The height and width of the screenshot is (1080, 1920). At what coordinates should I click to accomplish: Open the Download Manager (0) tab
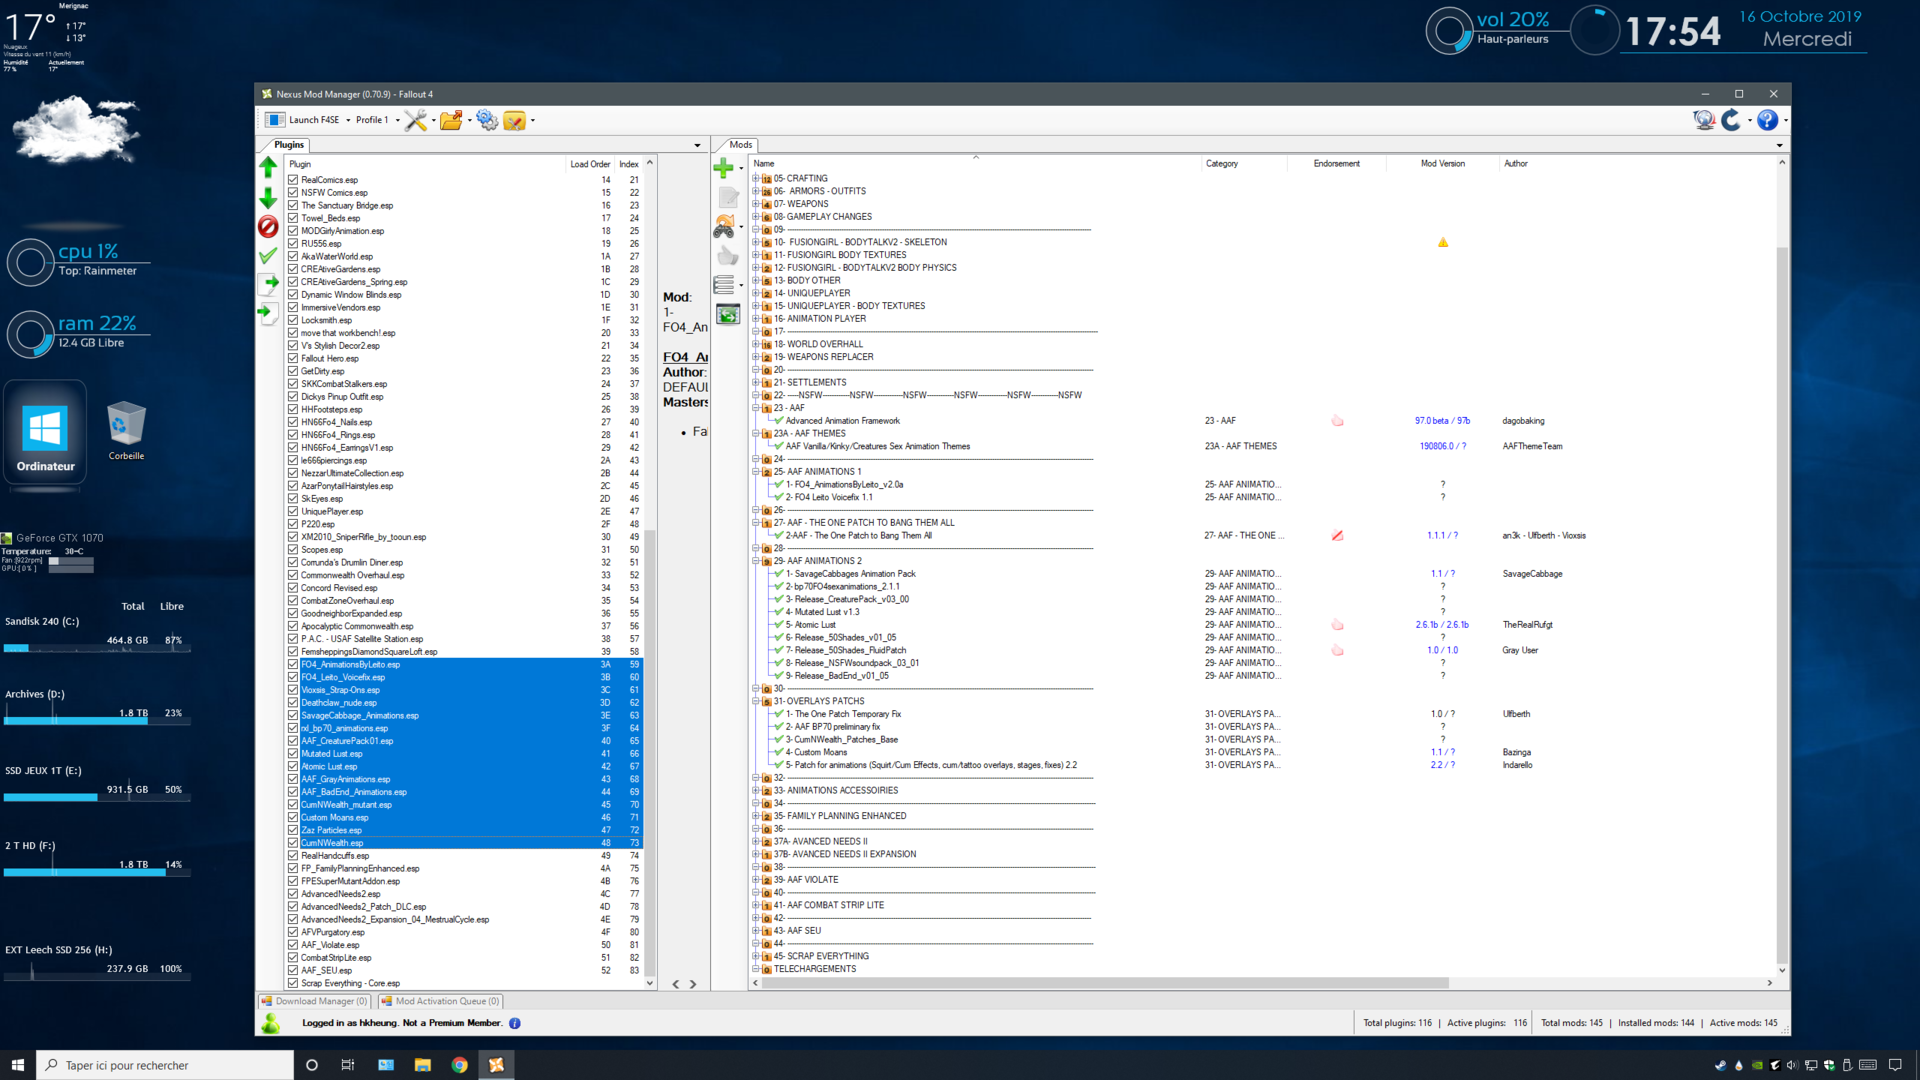[x=314, y=1001]
